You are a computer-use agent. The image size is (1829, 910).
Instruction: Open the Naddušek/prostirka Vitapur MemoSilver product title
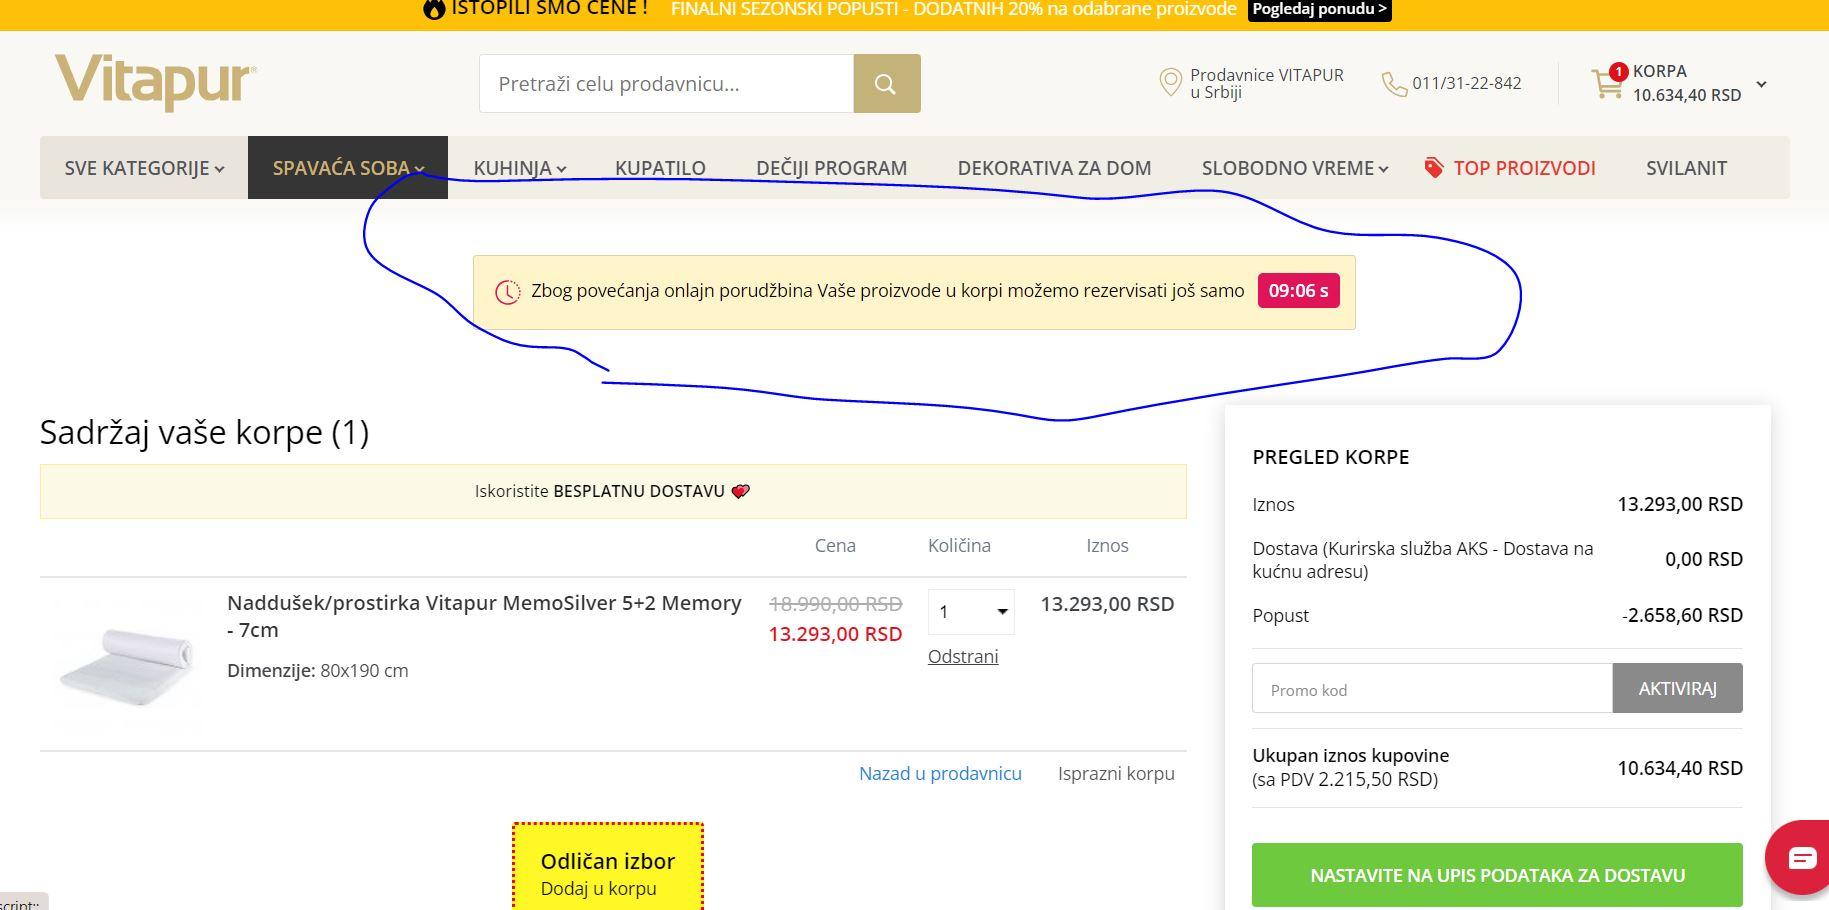(484, 616)
